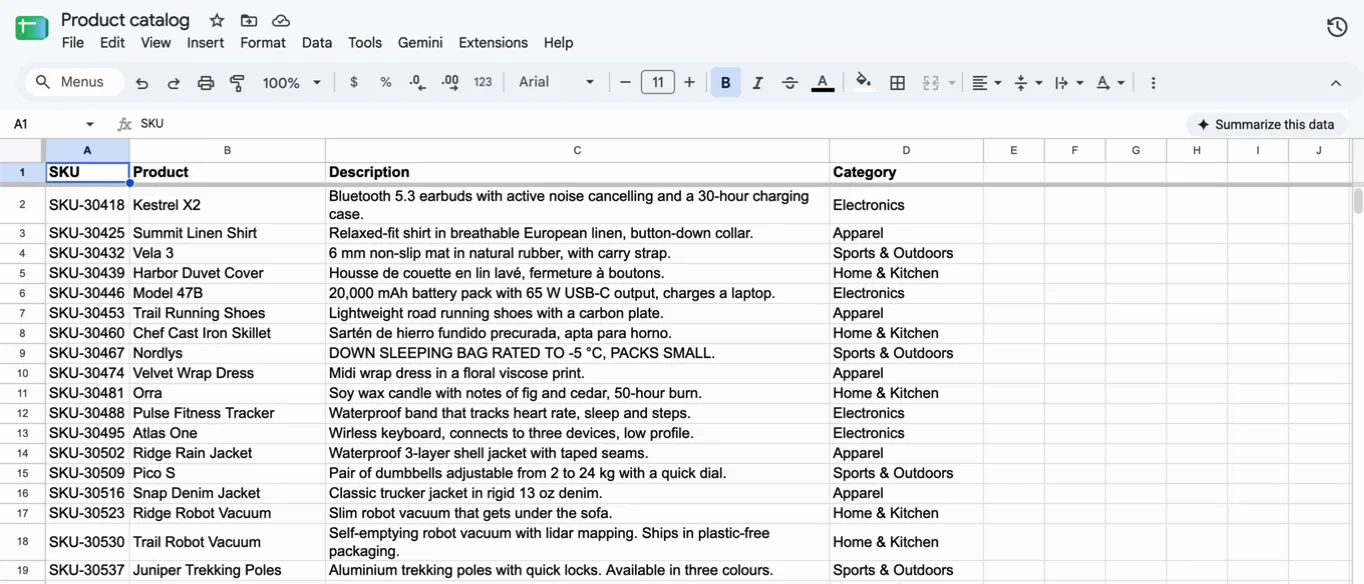The width and height of the screenshot is (1364, 584).
Task: Collapse the toolbar header chevron
Action: click(1336, 83)
